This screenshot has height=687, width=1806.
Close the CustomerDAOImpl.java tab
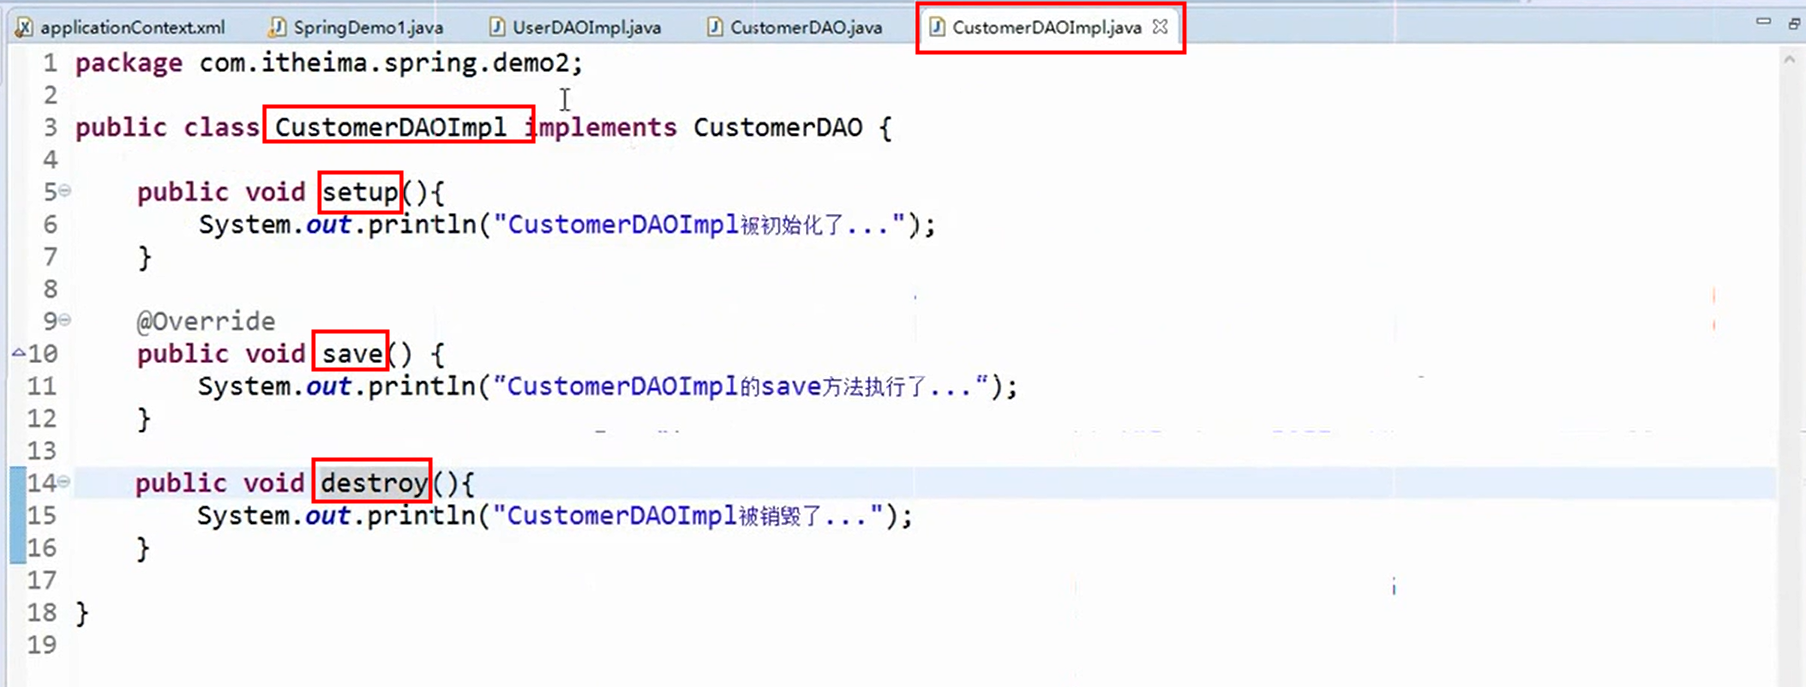coord(1160,27)
